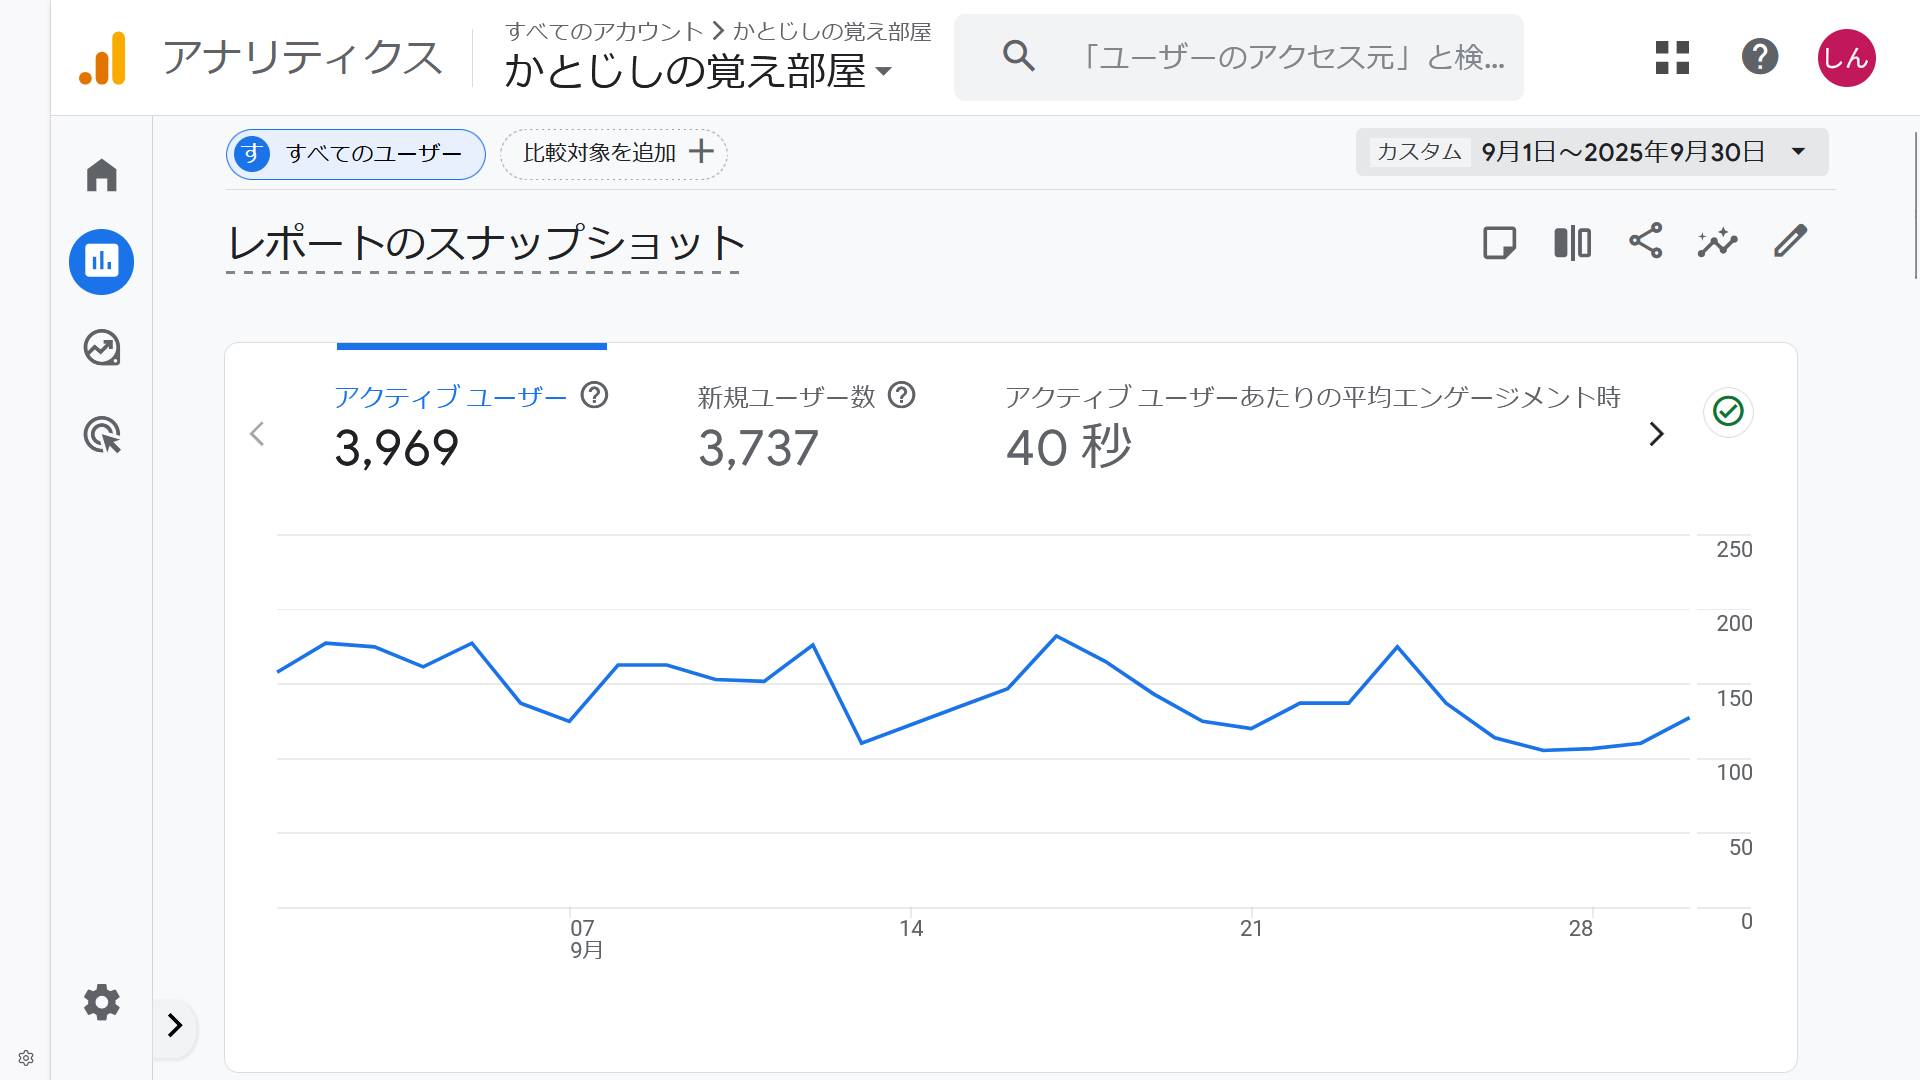Open the help question mark icon
The height and width of the screenshot is (1080, 1920).
pos(1759,57)
